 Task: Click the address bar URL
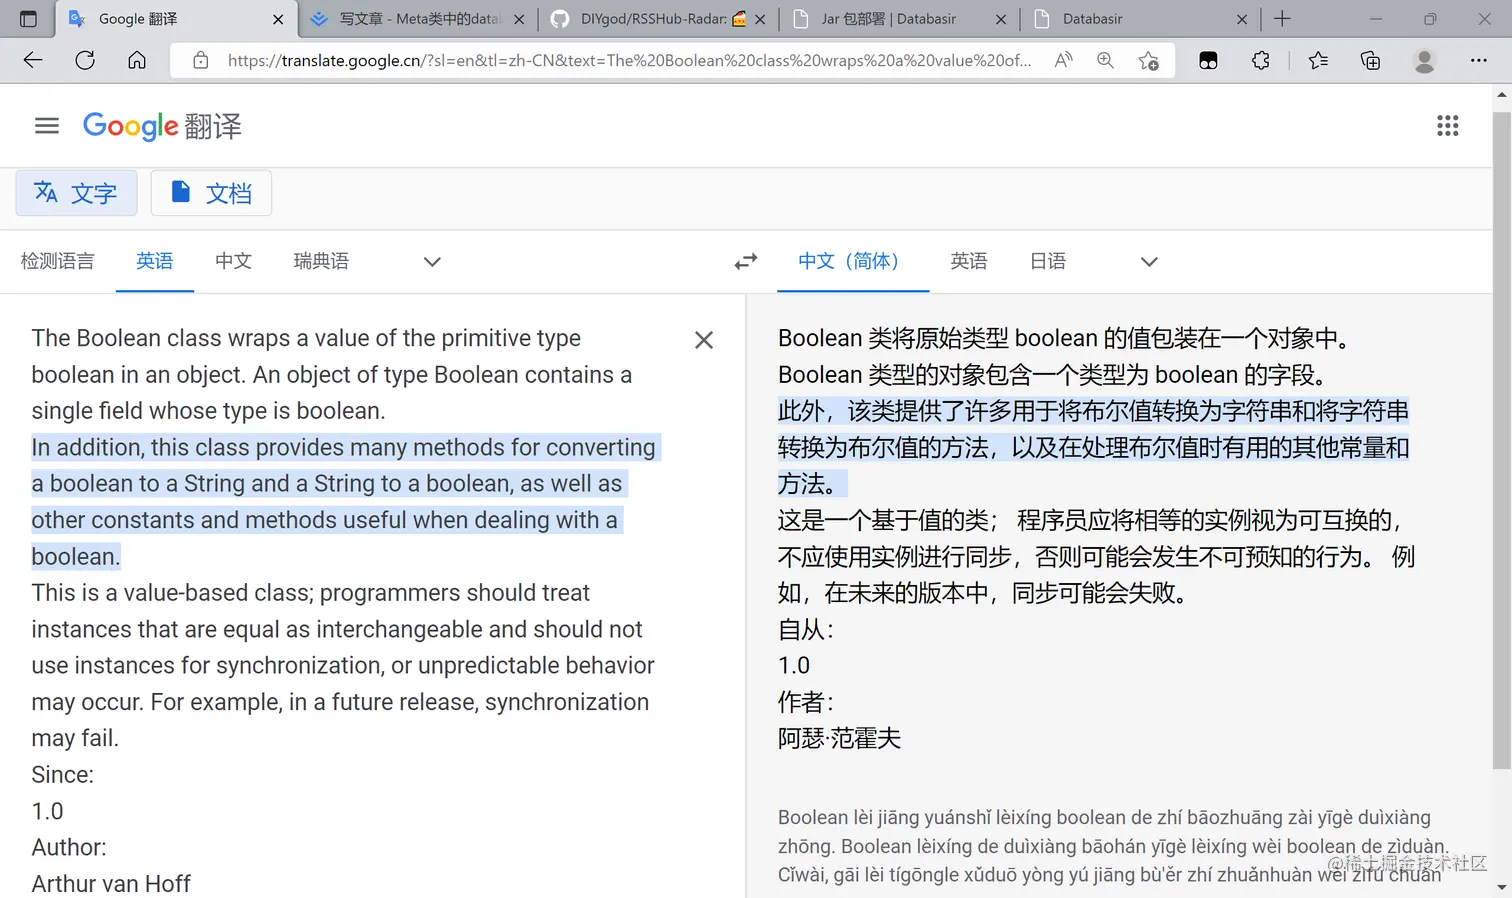(629, 60)
